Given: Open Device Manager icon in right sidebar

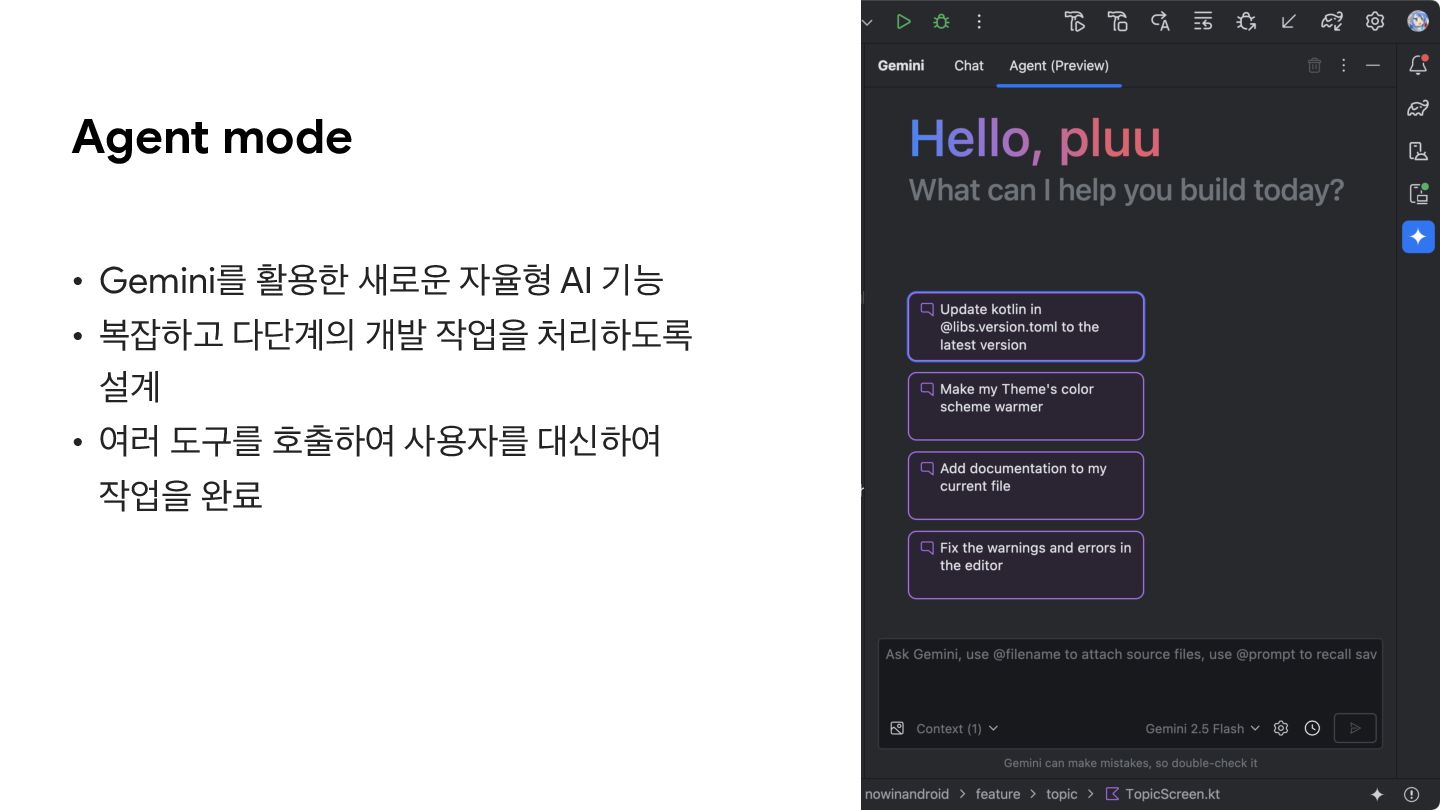Looking at the screenshot, I should (x=1418, y=151).
